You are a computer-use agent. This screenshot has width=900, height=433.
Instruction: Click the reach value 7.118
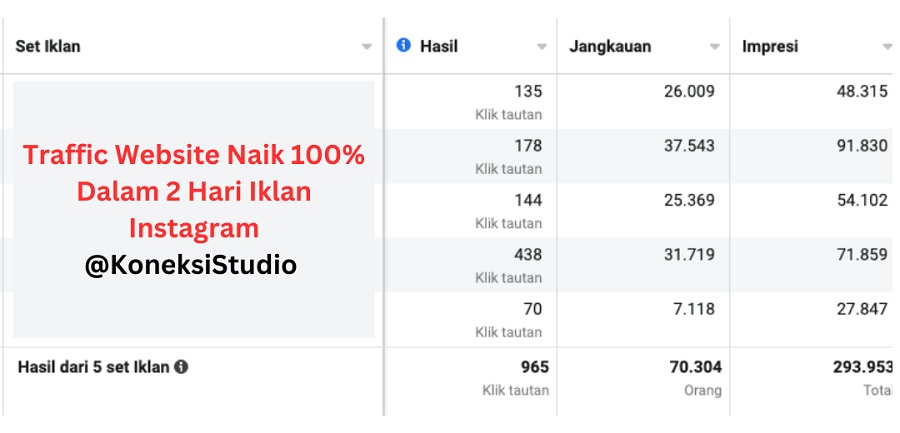pyautogui.click(x=694, y=309)
